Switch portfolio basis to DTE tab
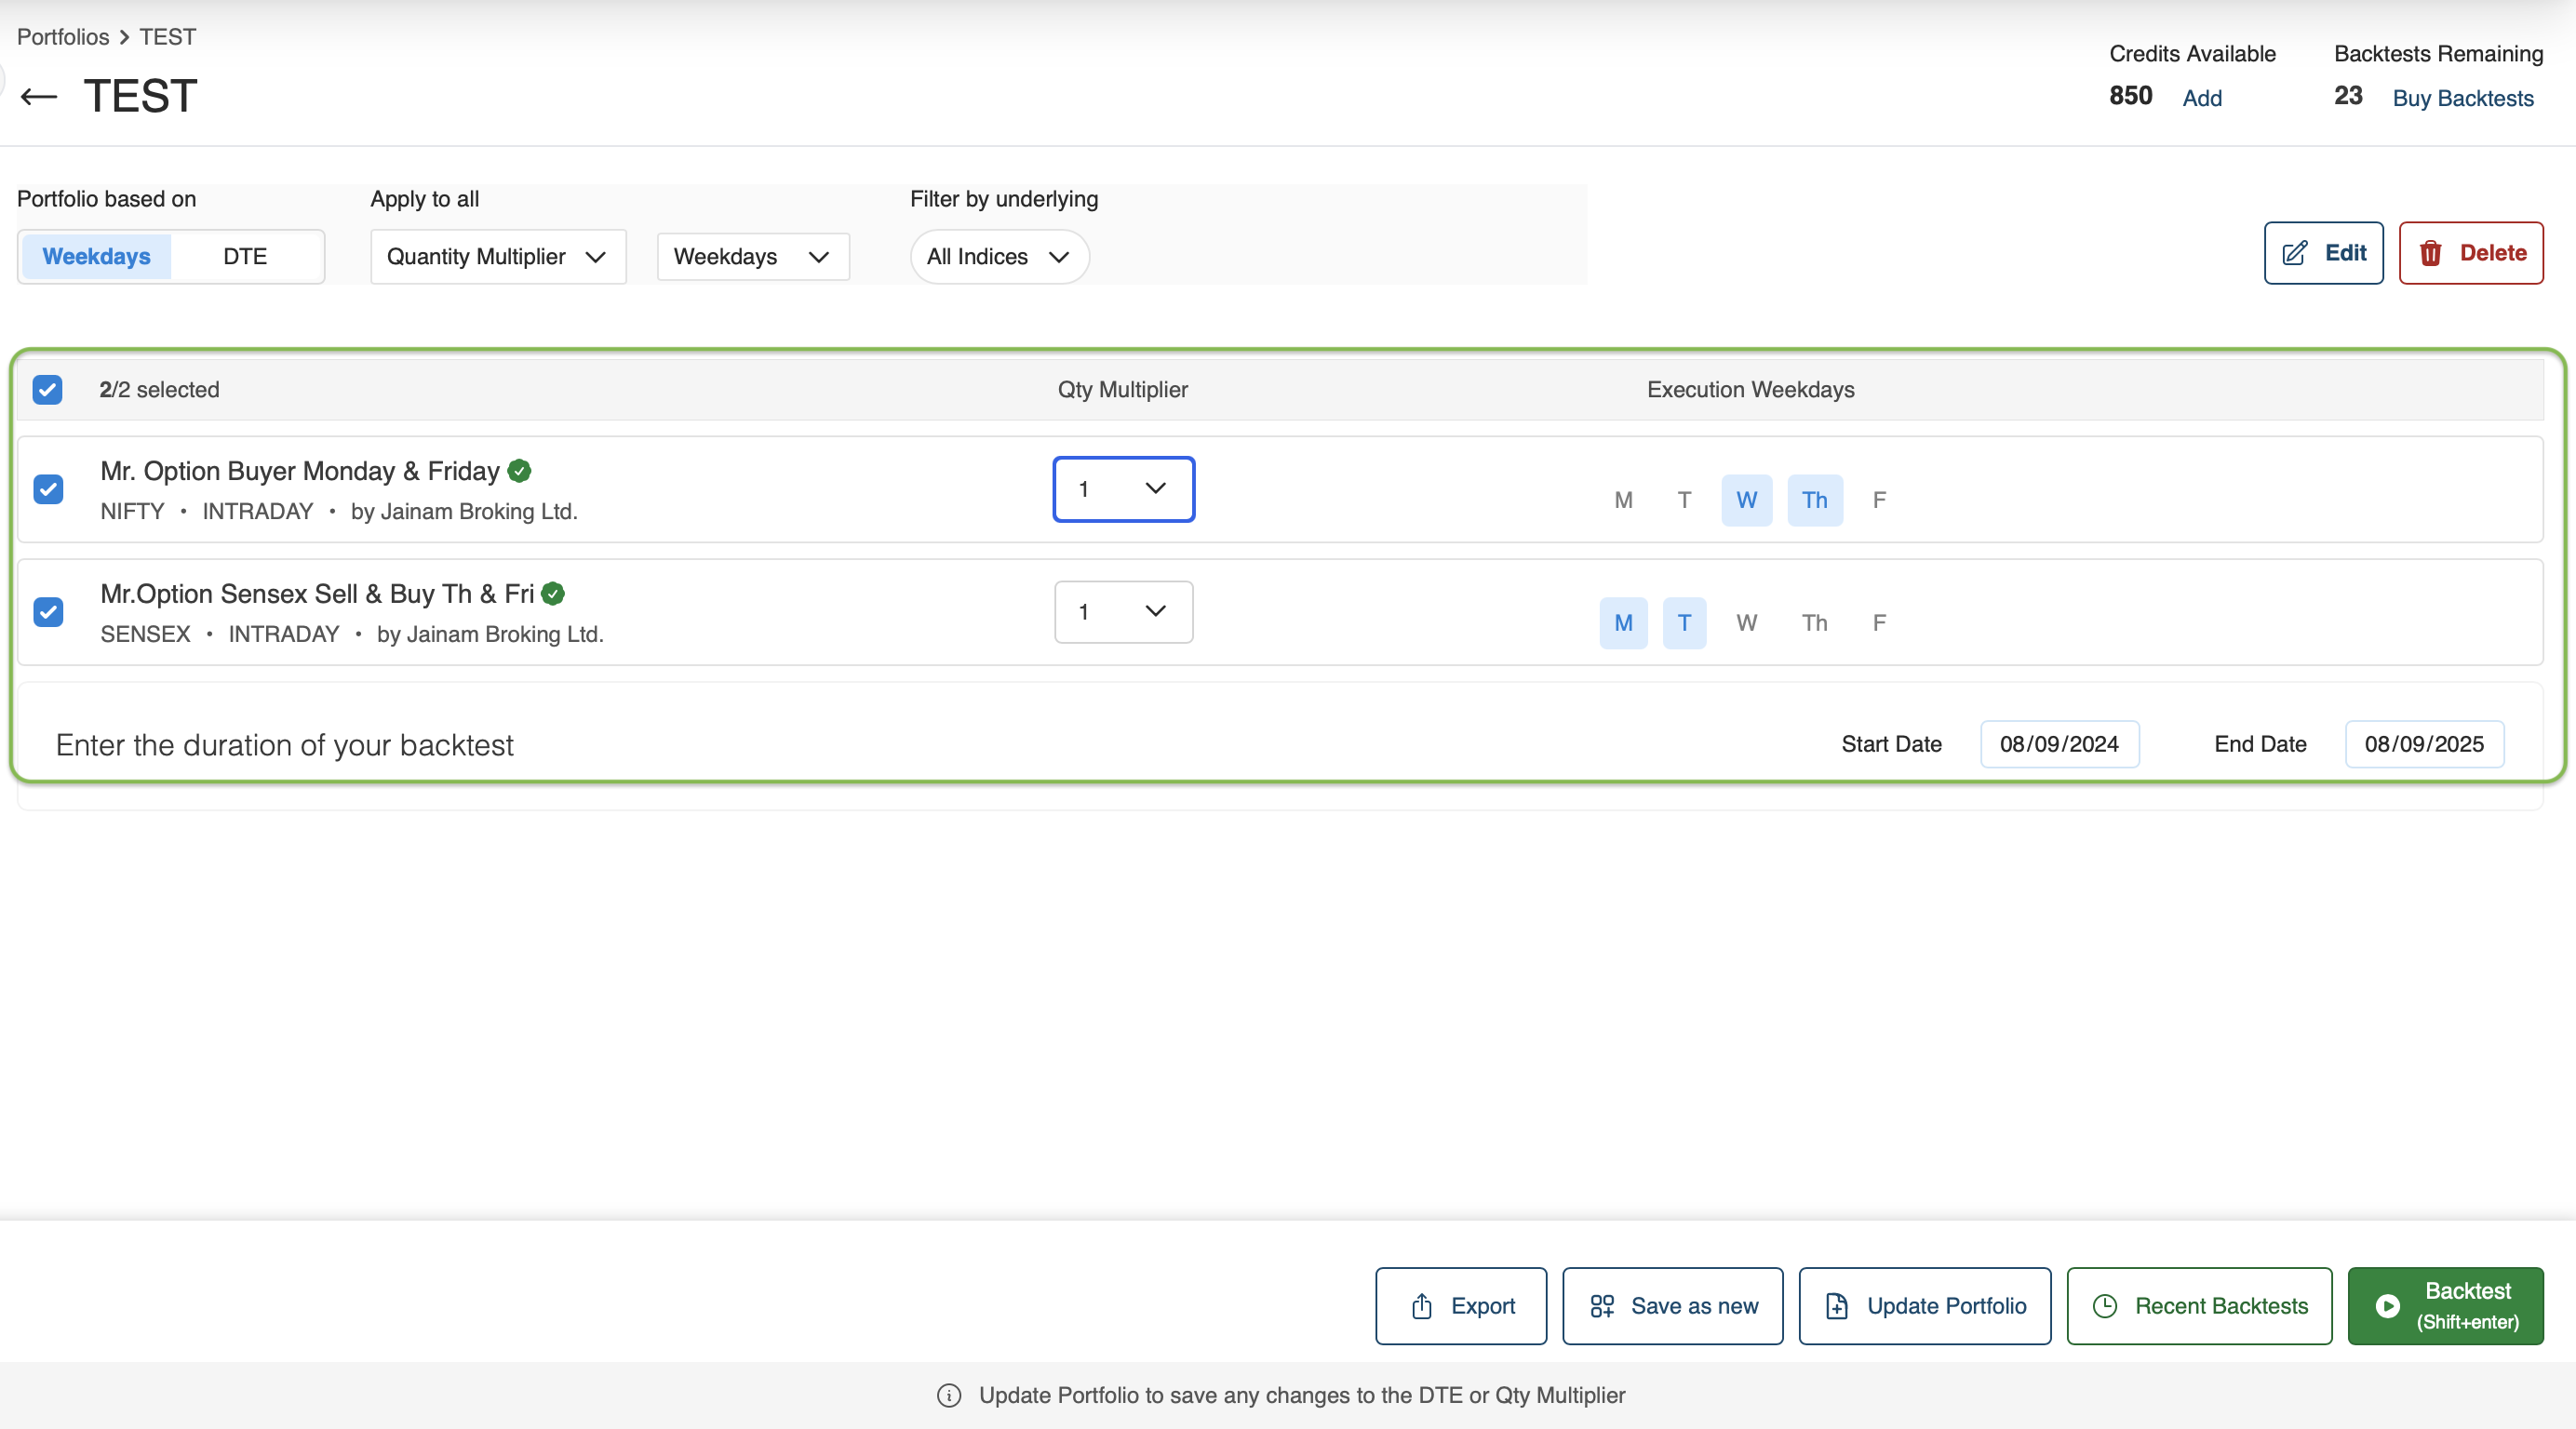 click(x=245, y=257)
